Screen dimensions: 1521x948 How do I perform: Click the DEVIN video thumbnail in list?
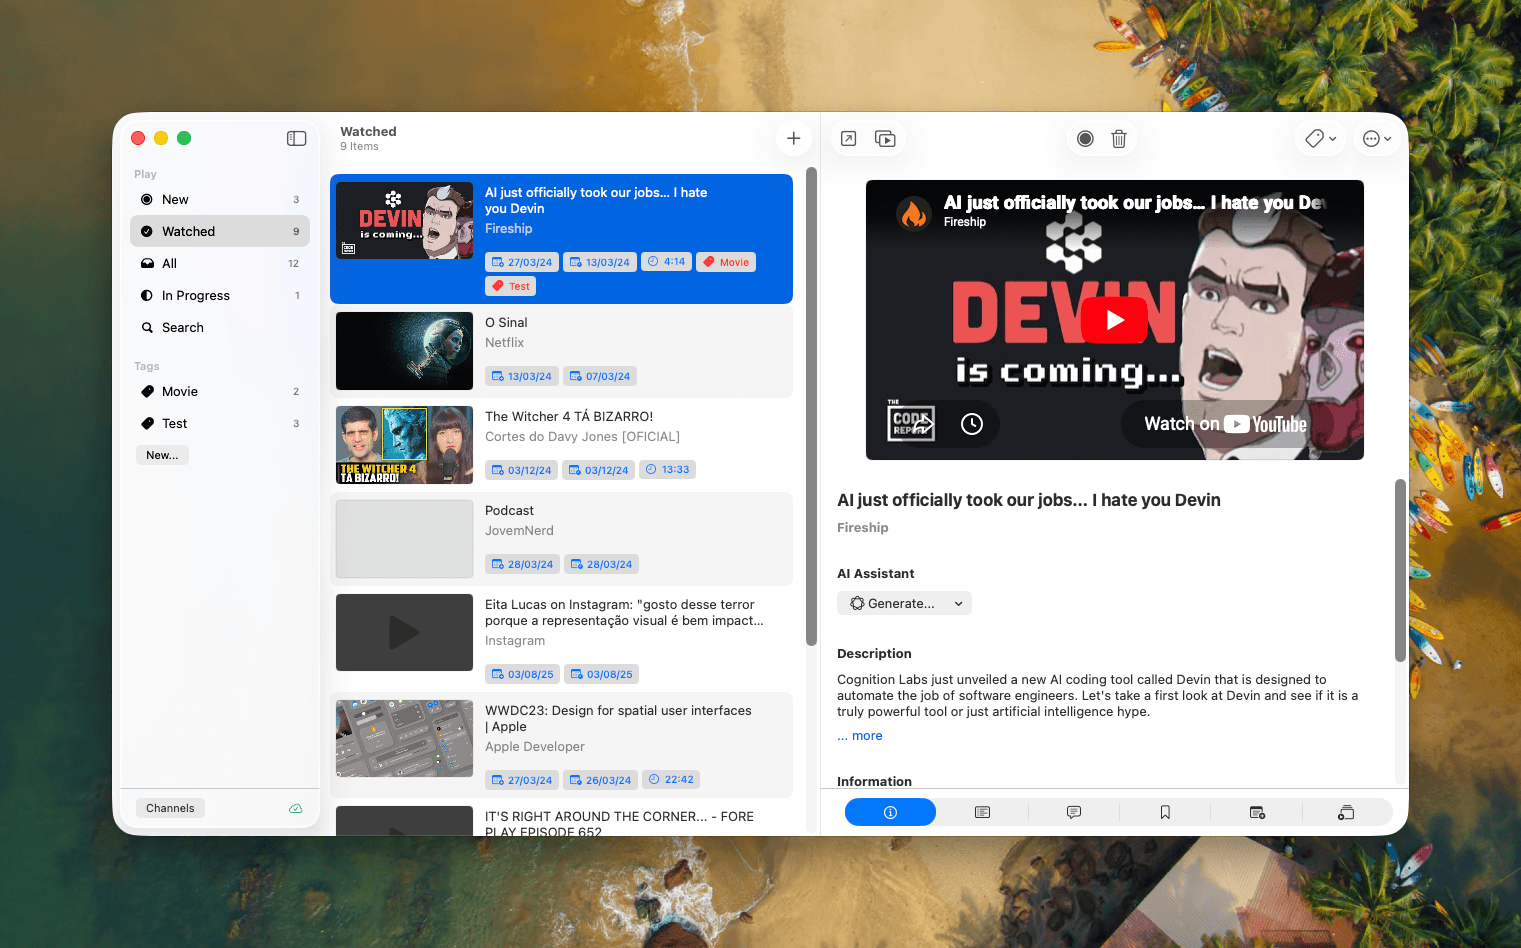(x=404, y=220)
